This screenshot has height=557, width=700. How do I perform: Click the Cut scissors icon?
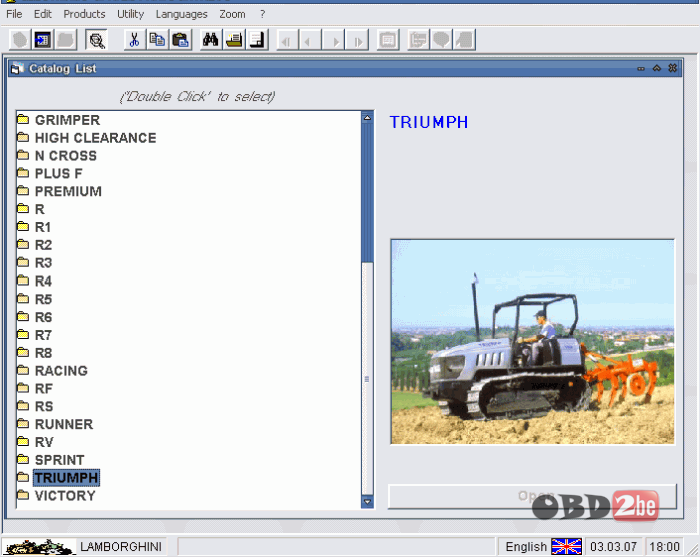[x=134, y=40]
